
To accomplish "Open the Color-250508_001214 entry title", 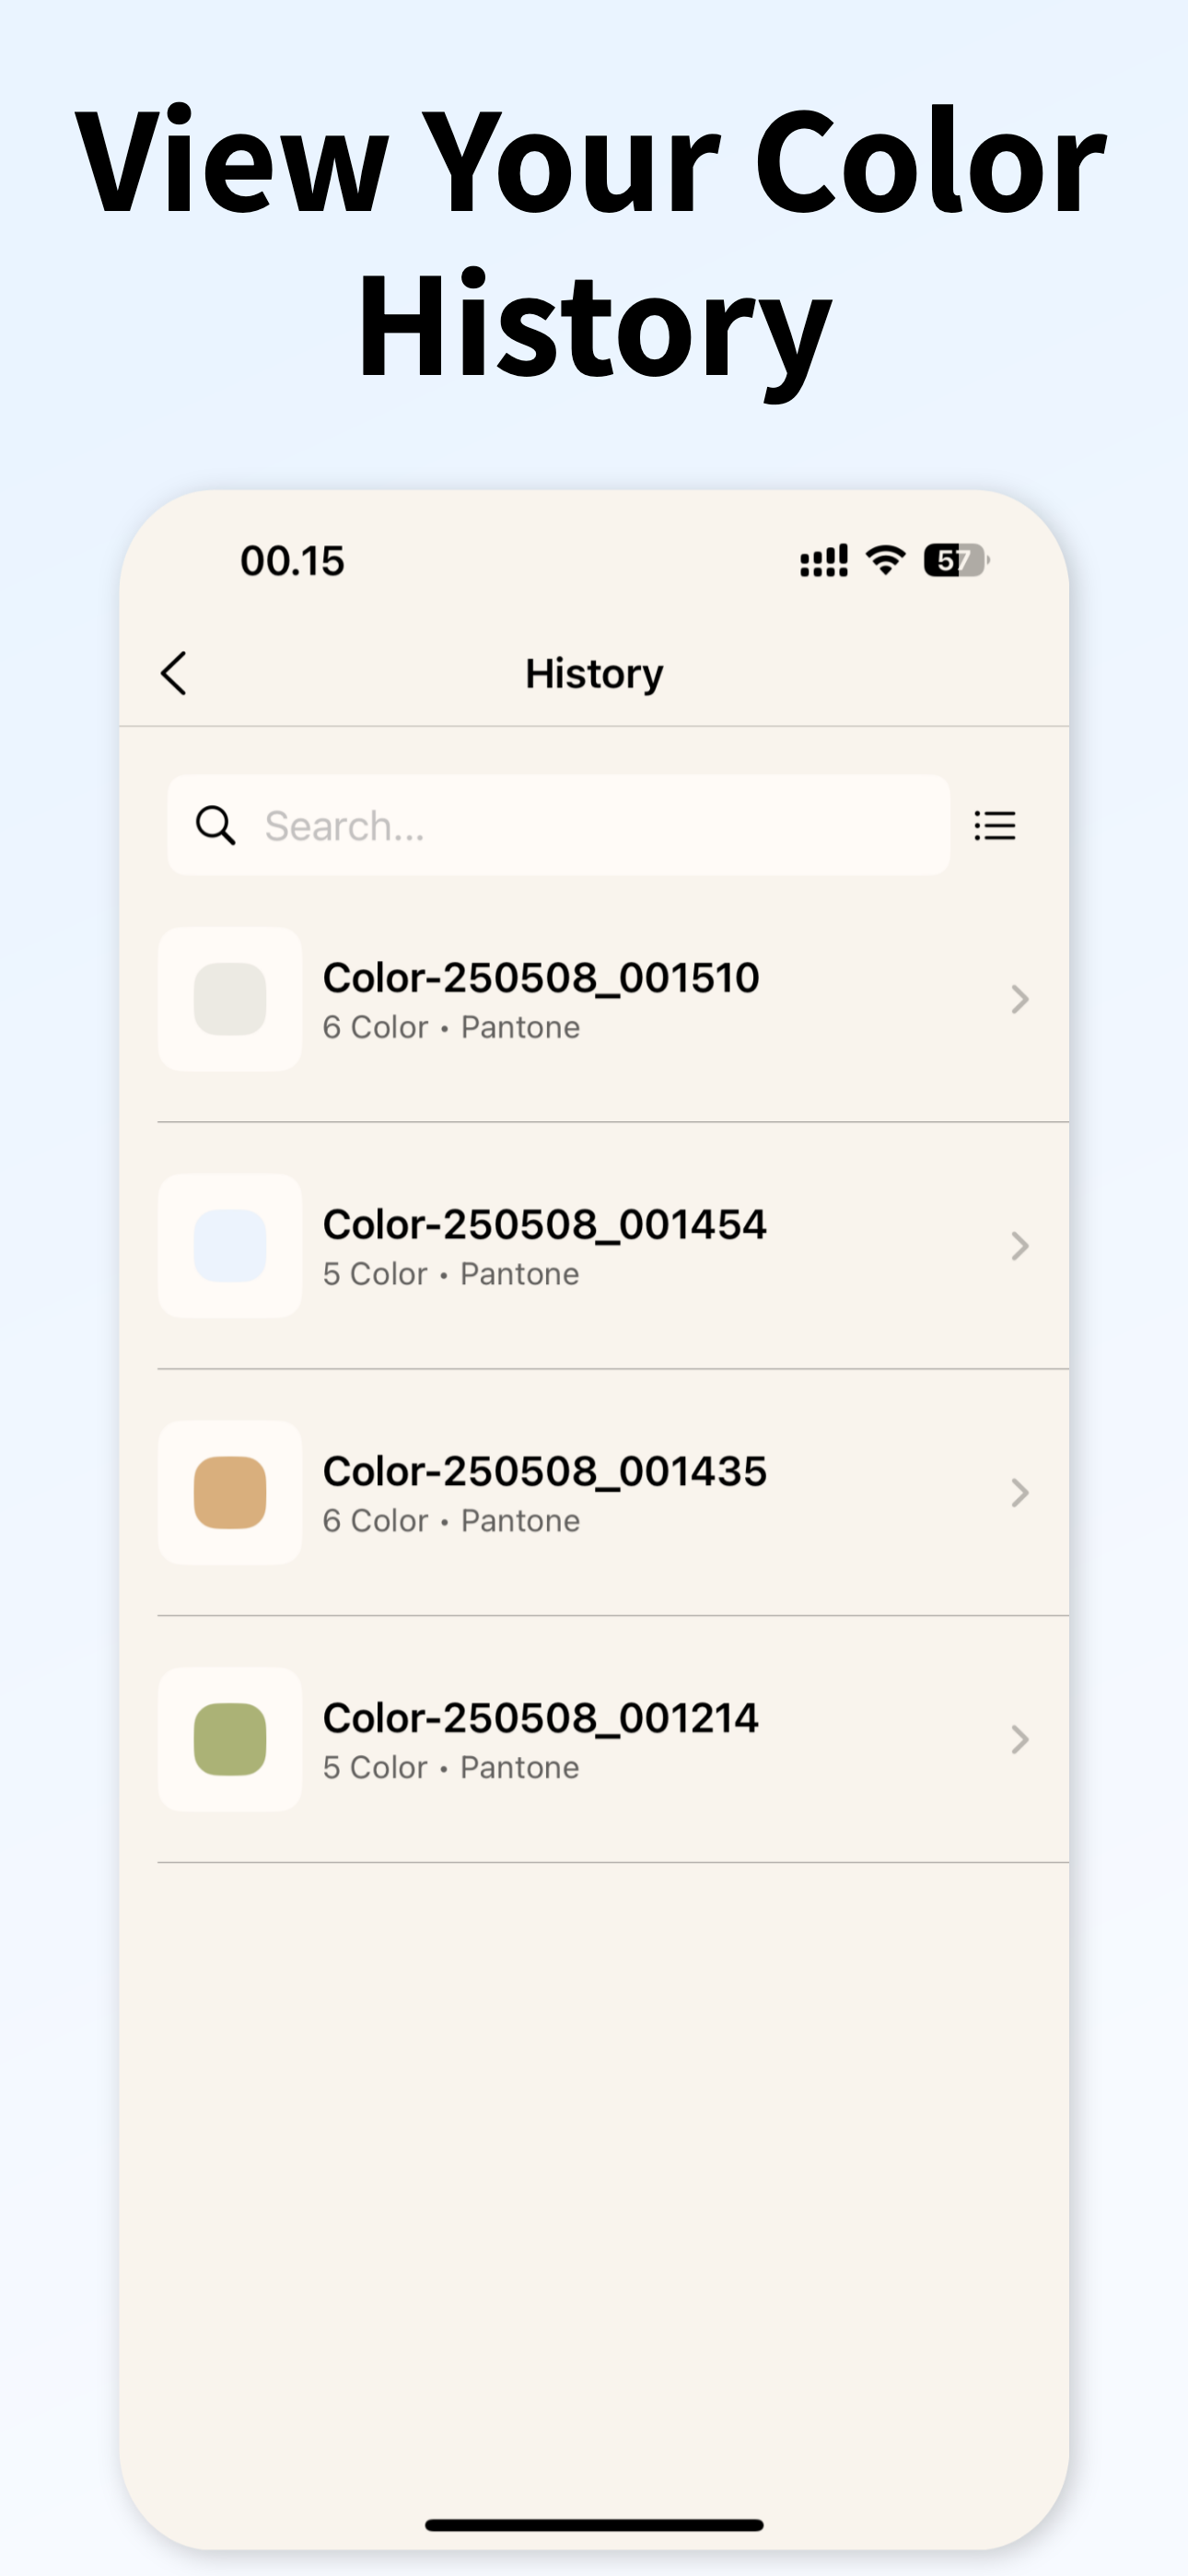I will [540, 1719].
